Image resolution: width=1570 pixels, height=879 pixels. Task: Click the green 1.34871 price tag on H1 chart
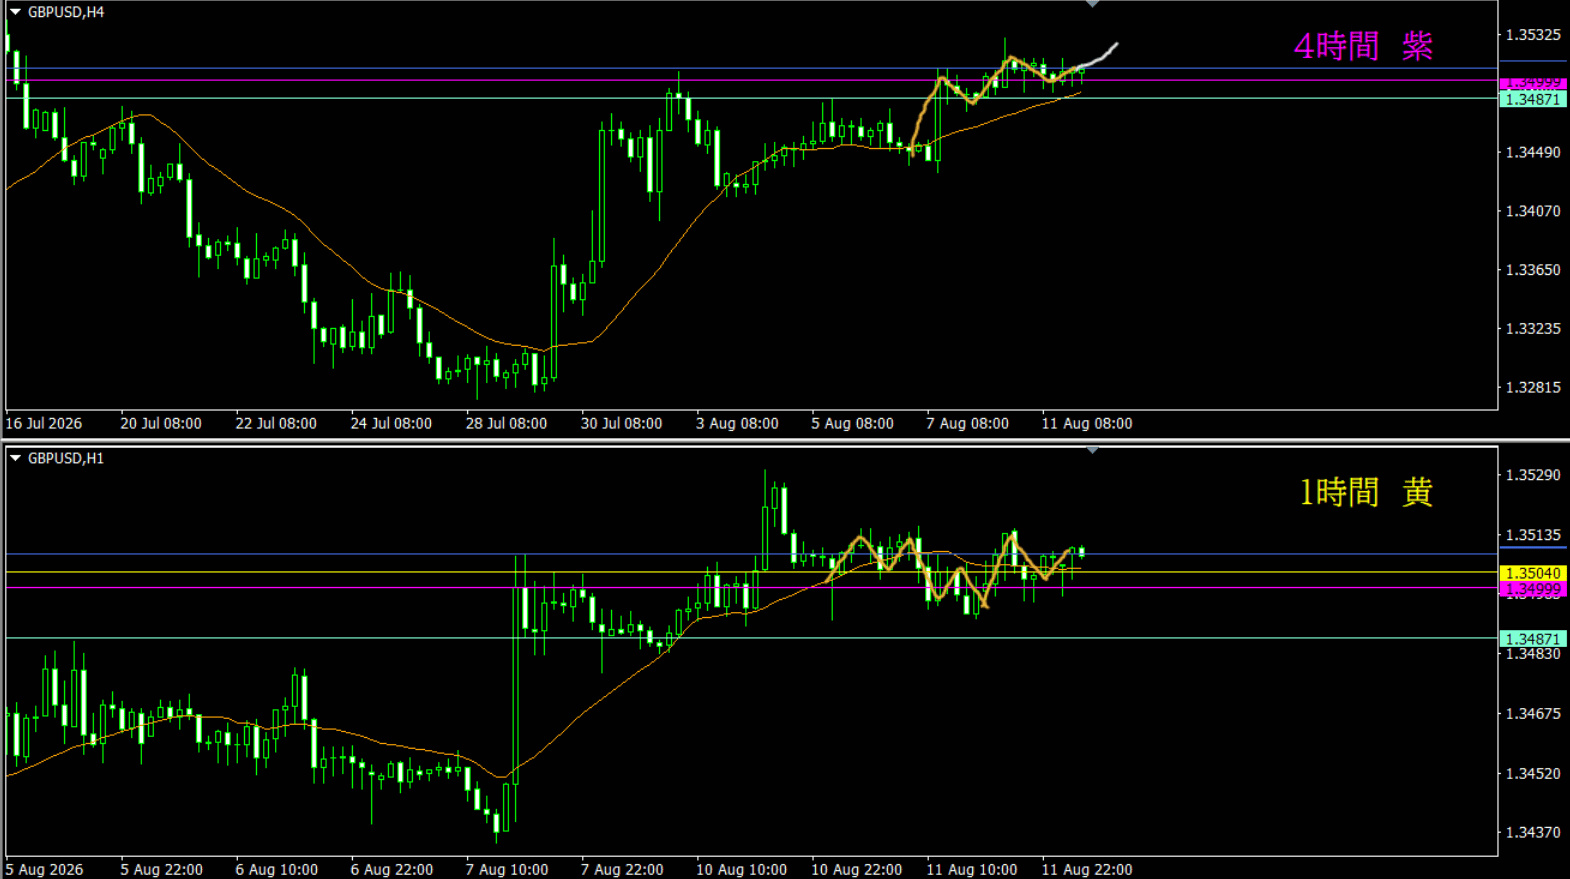(x=1533, y=639)
